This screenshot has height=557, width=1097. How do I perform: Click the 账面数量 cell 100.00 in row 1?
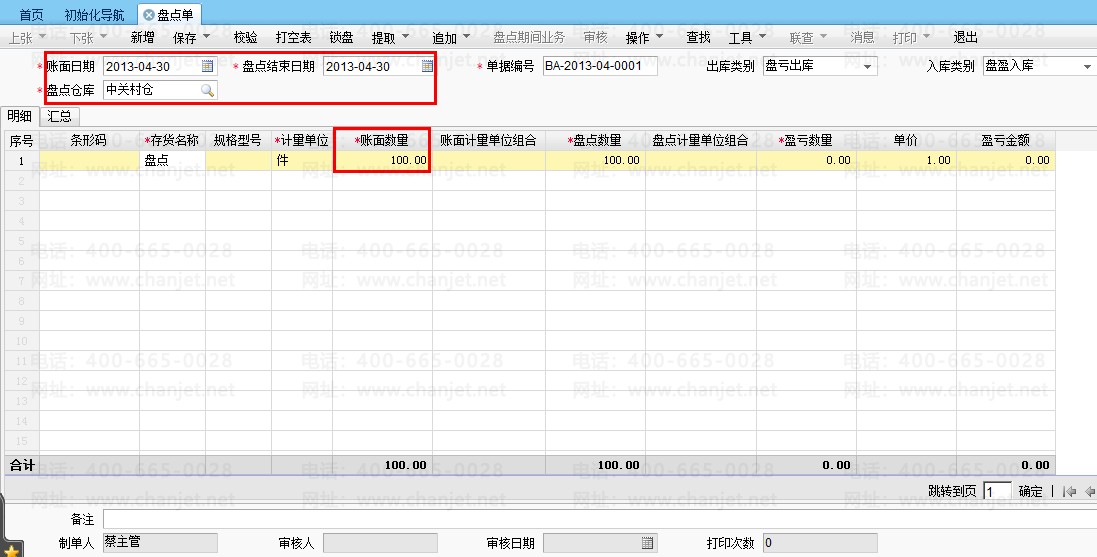(x=382, y=160)
